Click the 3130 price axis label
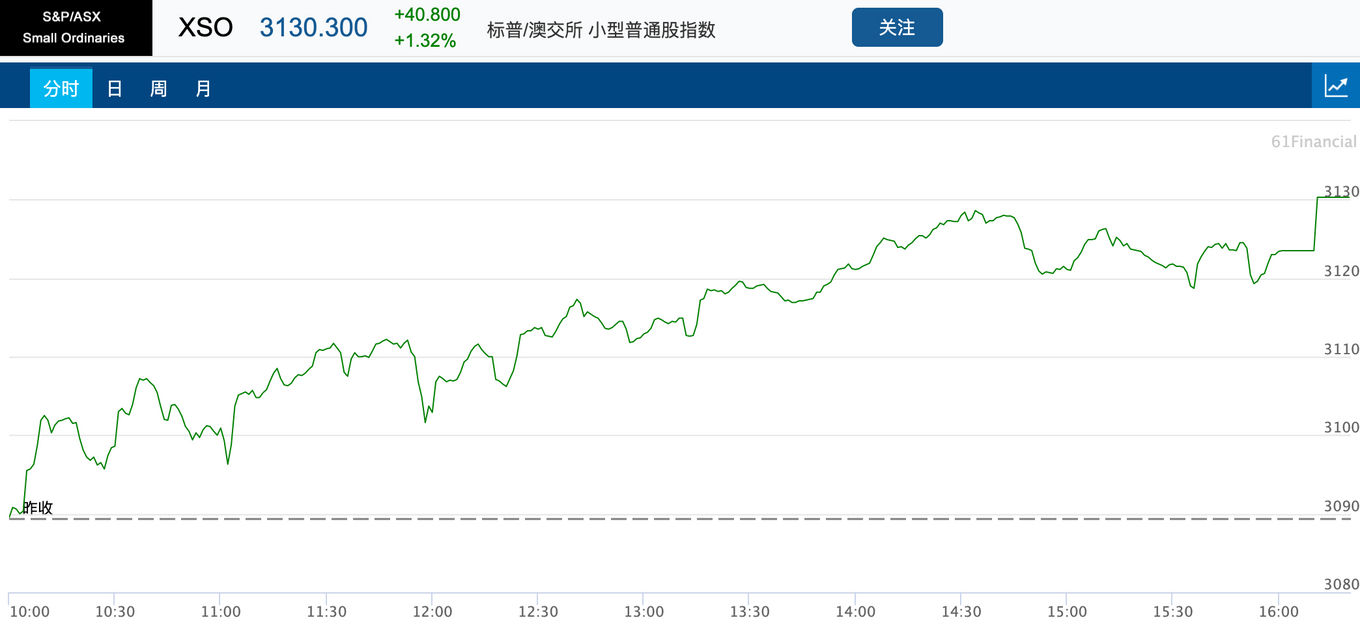 point(1341,192)
